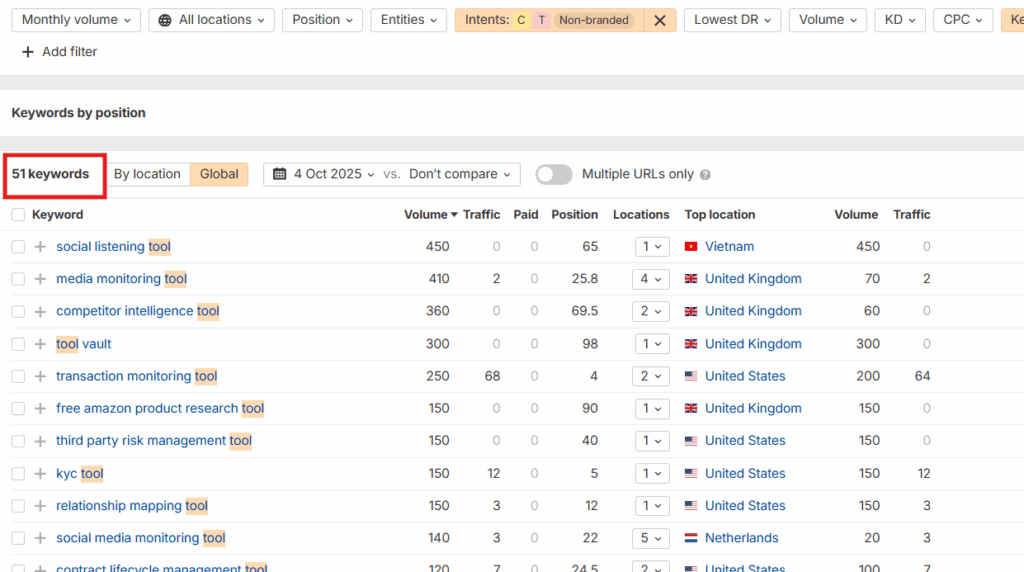Click the plus icon of Add filter
1024x572 pixels.
pos(28,52)
